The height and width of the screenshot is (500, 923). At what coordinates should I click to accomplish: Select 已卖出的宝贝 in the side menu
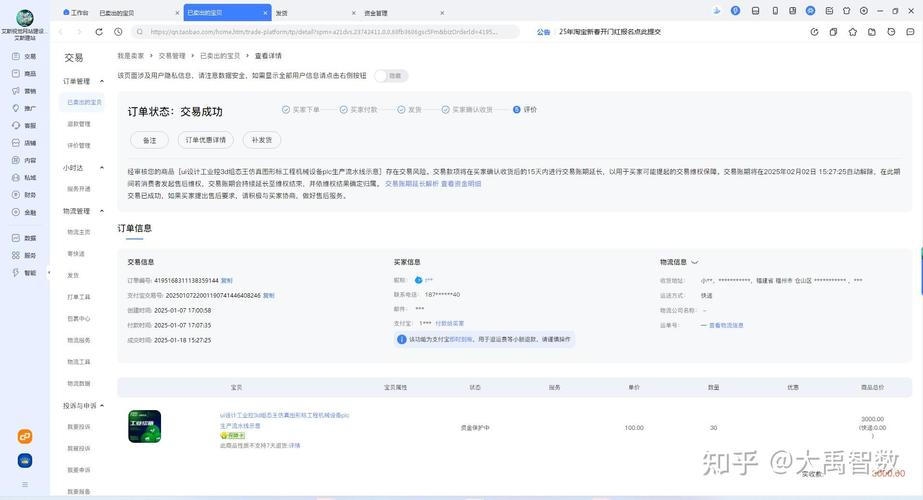click(84, 102)
